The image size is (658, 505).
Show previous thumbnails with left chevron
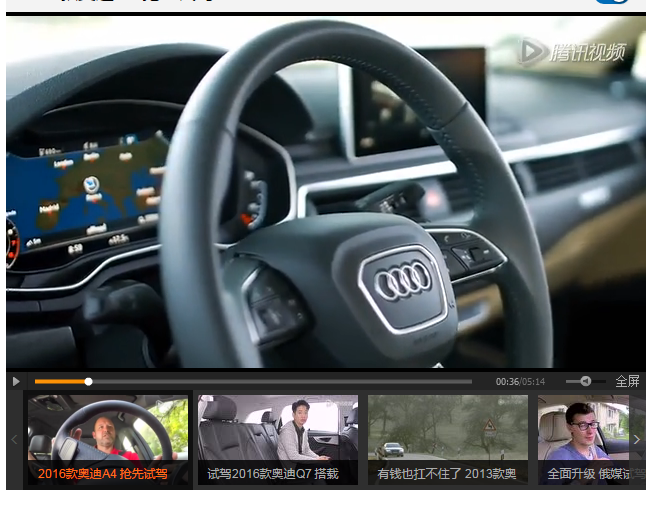click(x=14, y=440)
